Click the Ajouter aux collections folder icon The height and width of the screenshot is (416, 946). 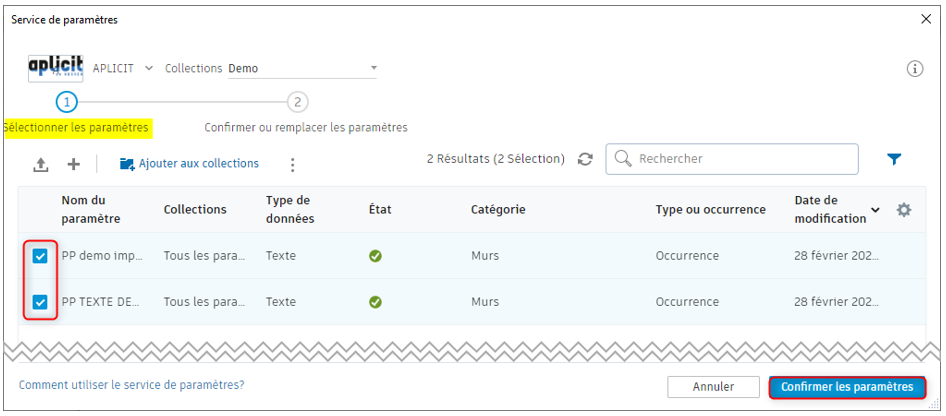(x=127, y=164)
